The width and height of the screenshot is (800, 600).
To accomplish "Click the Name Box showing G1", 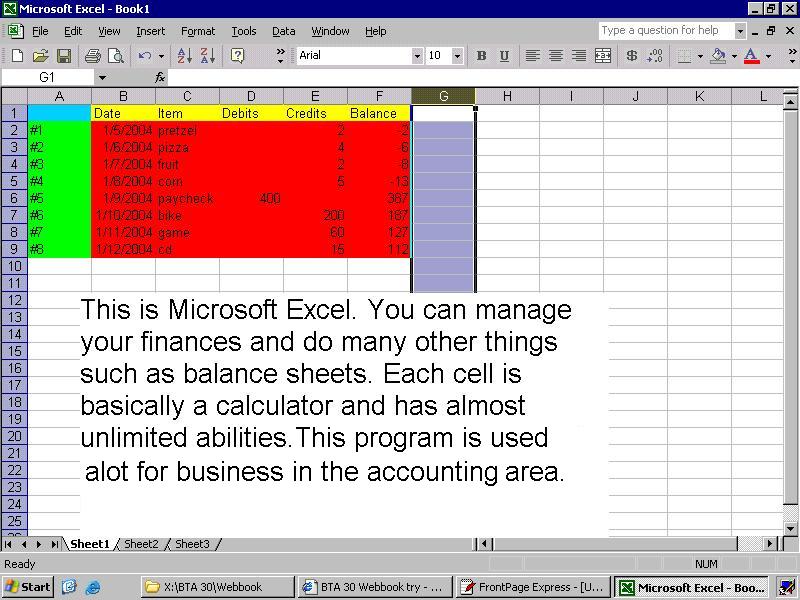I will click(x=47, y=77).
